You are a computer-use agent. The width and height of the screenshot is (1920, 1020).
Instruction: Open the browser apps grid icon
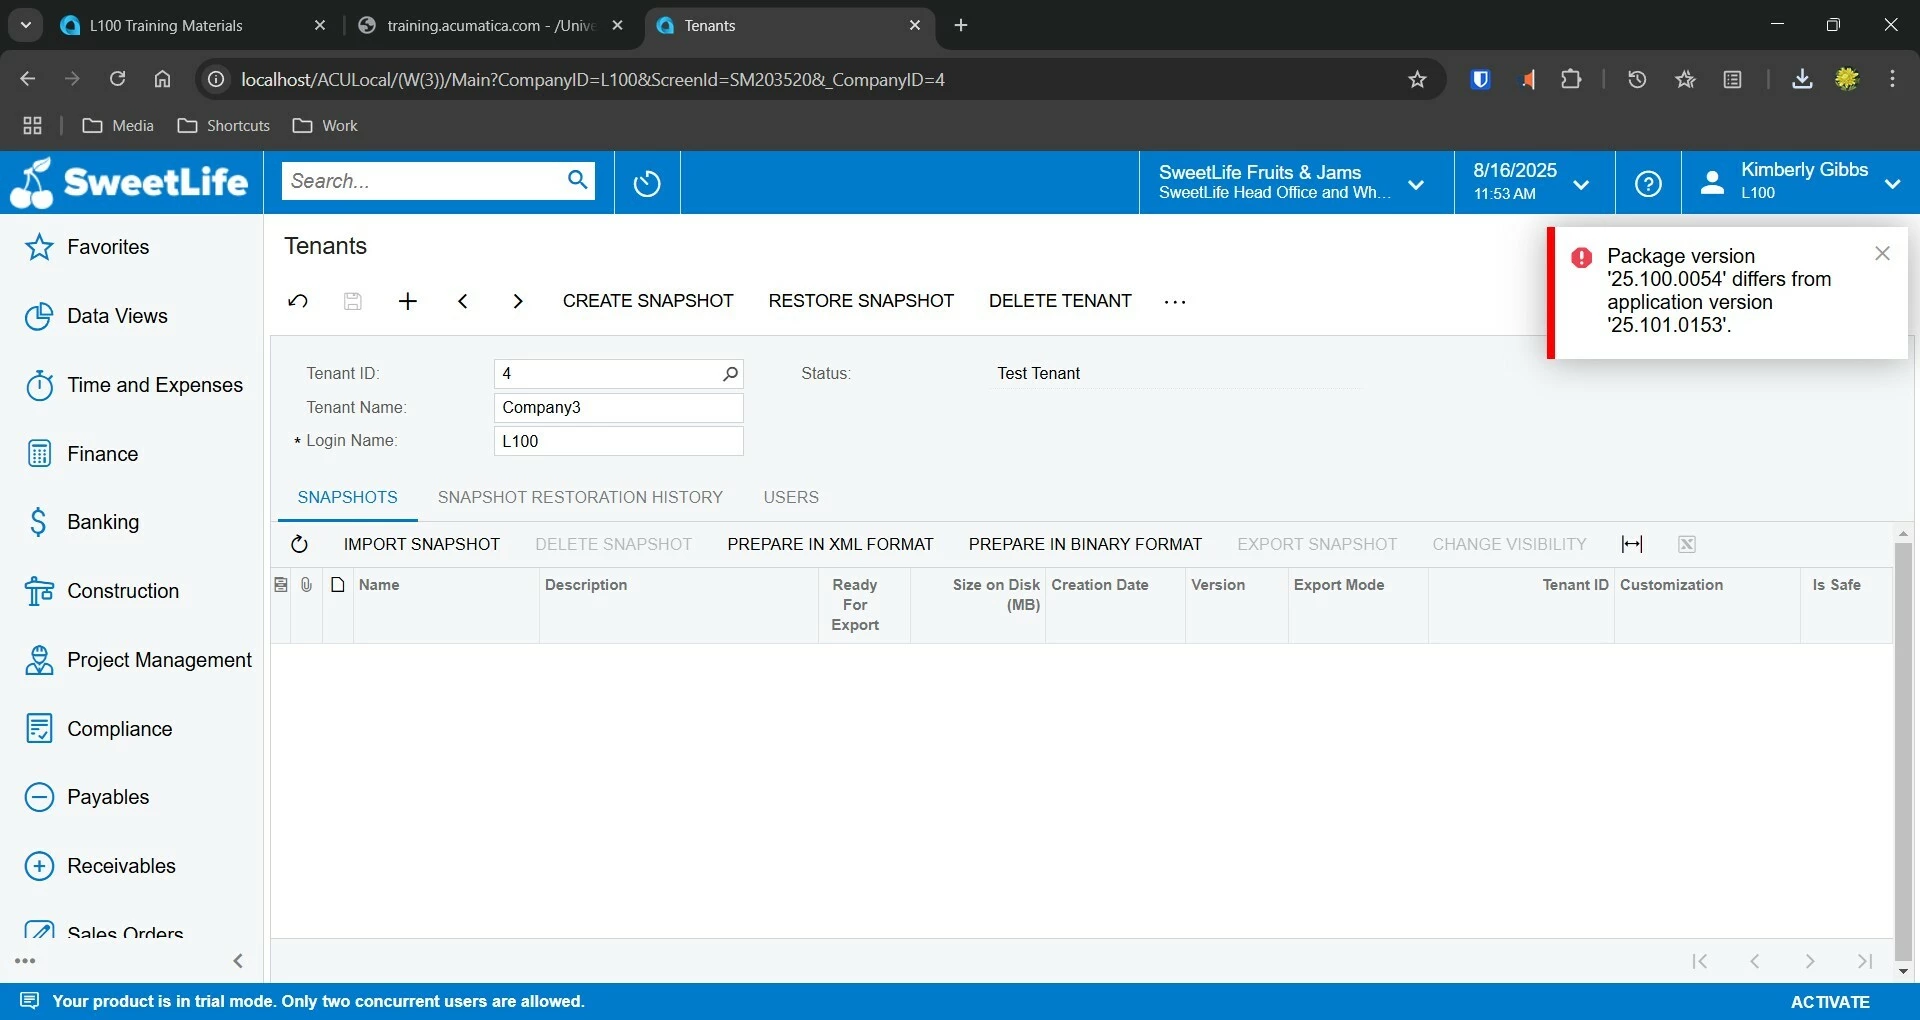pos(32,125)
